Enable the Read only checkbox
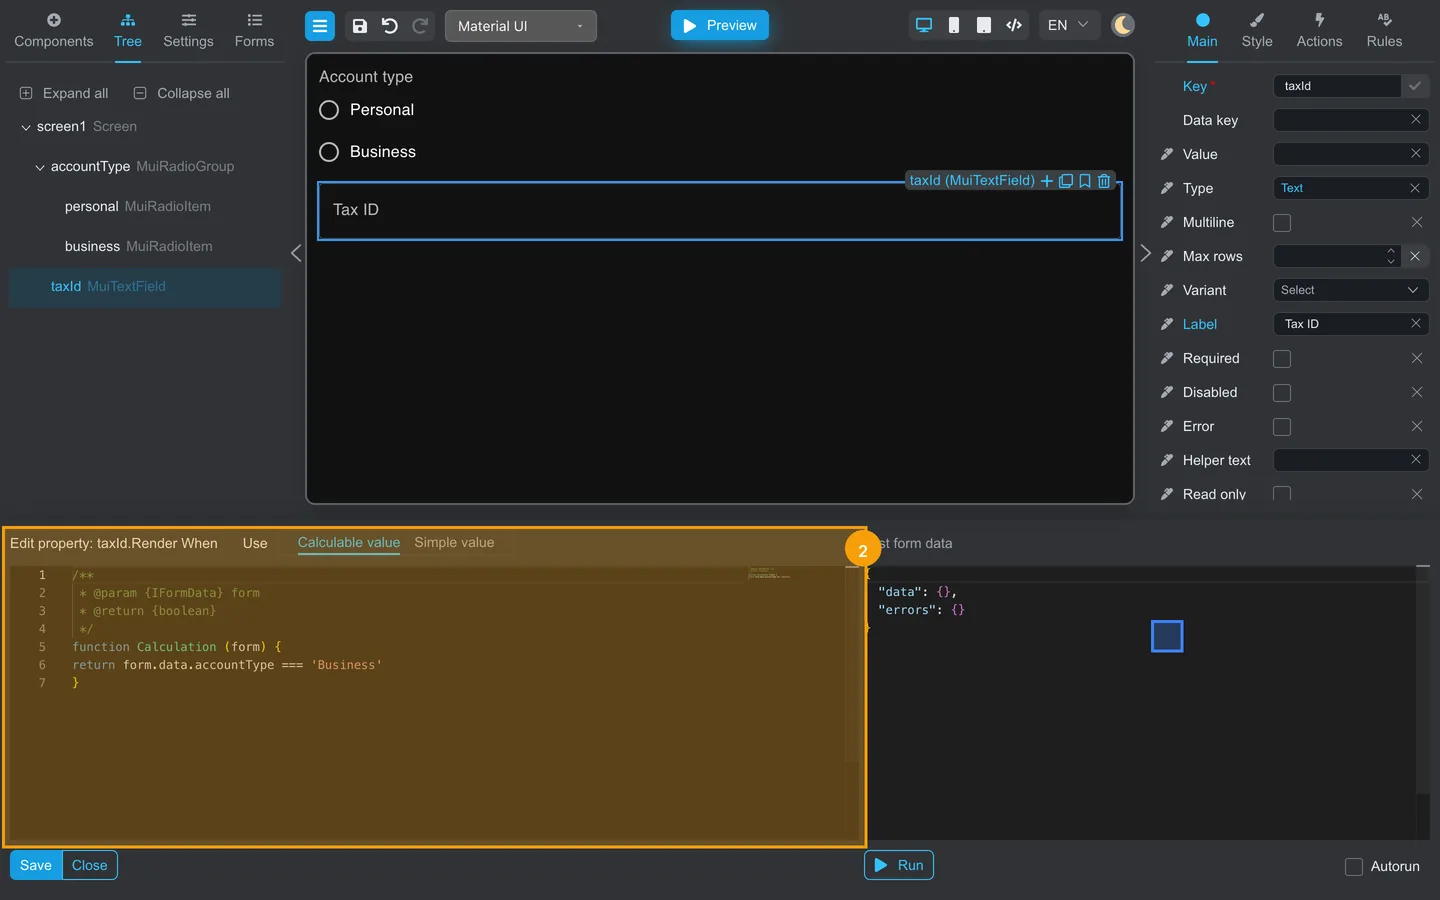The height and width of the screenshot is (900, 1440). (x=1282, y=494)
